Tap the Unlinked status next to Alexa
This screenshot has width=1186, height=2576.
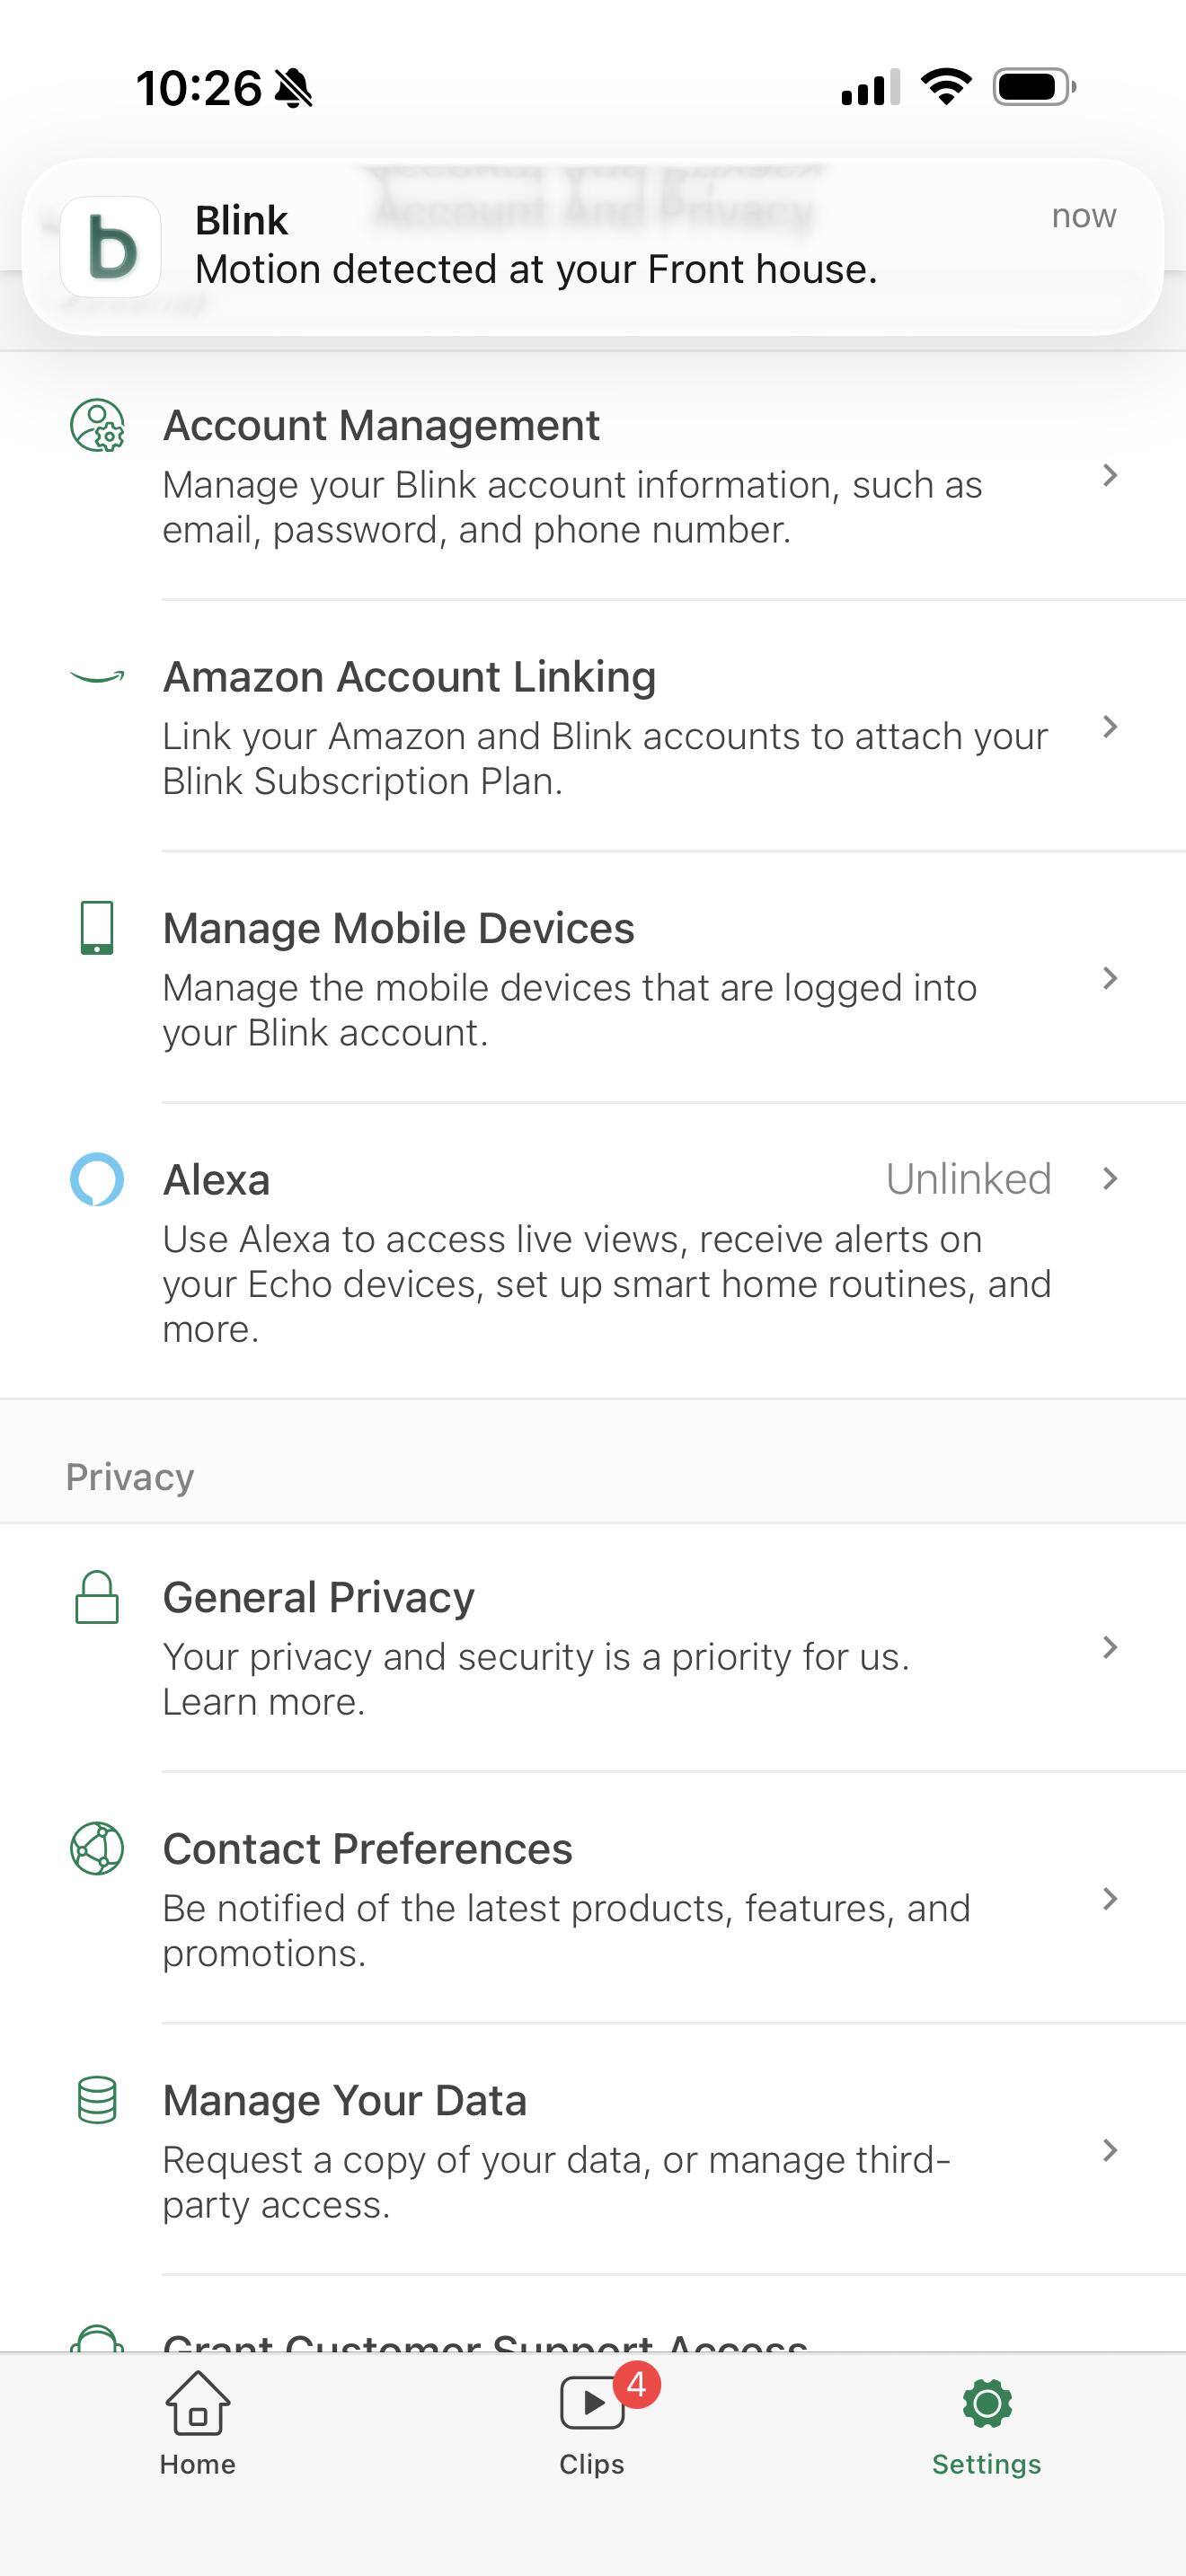tap(968, 1179)
